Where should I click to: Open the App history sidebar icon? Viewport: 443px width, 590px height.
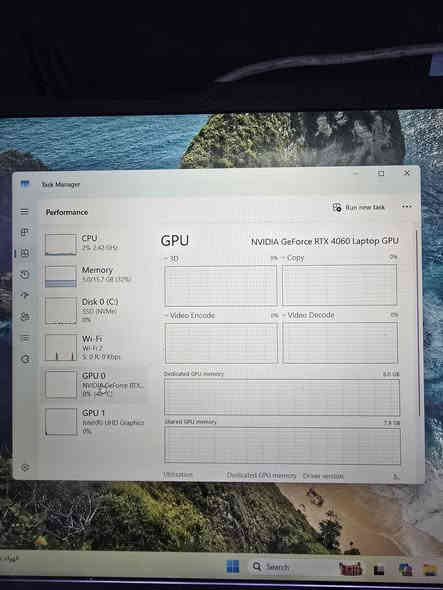25,274
